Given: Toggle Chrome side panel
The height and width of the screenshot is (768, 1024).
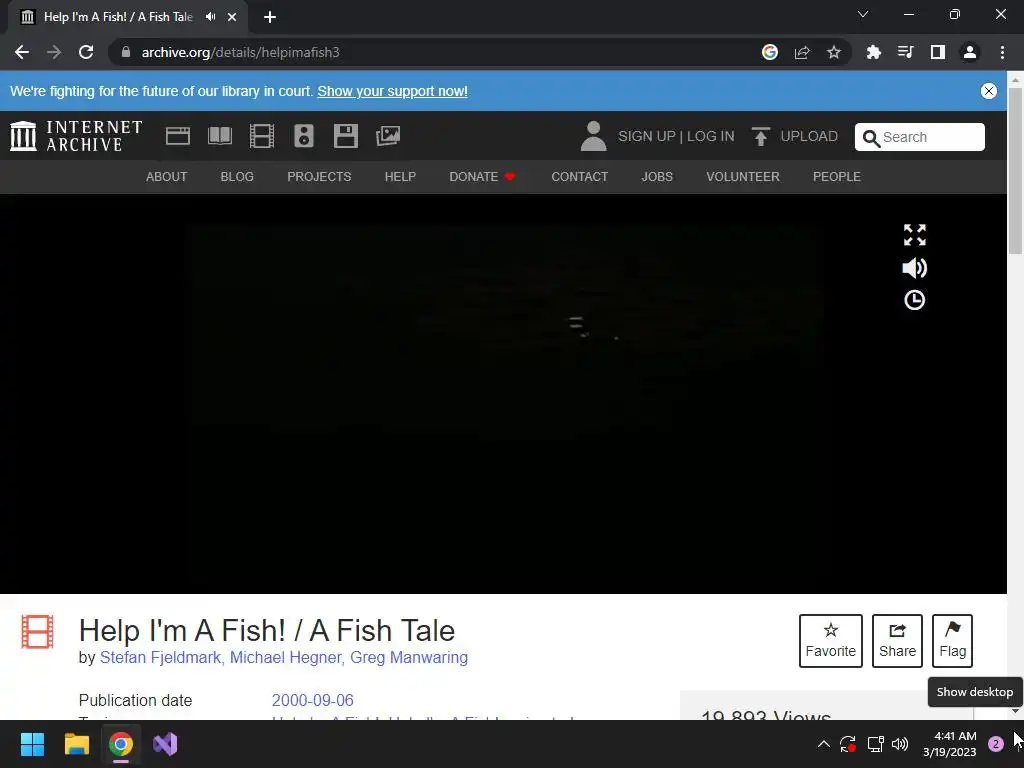Looking at the screenshot, I should [x=938, y=52].
